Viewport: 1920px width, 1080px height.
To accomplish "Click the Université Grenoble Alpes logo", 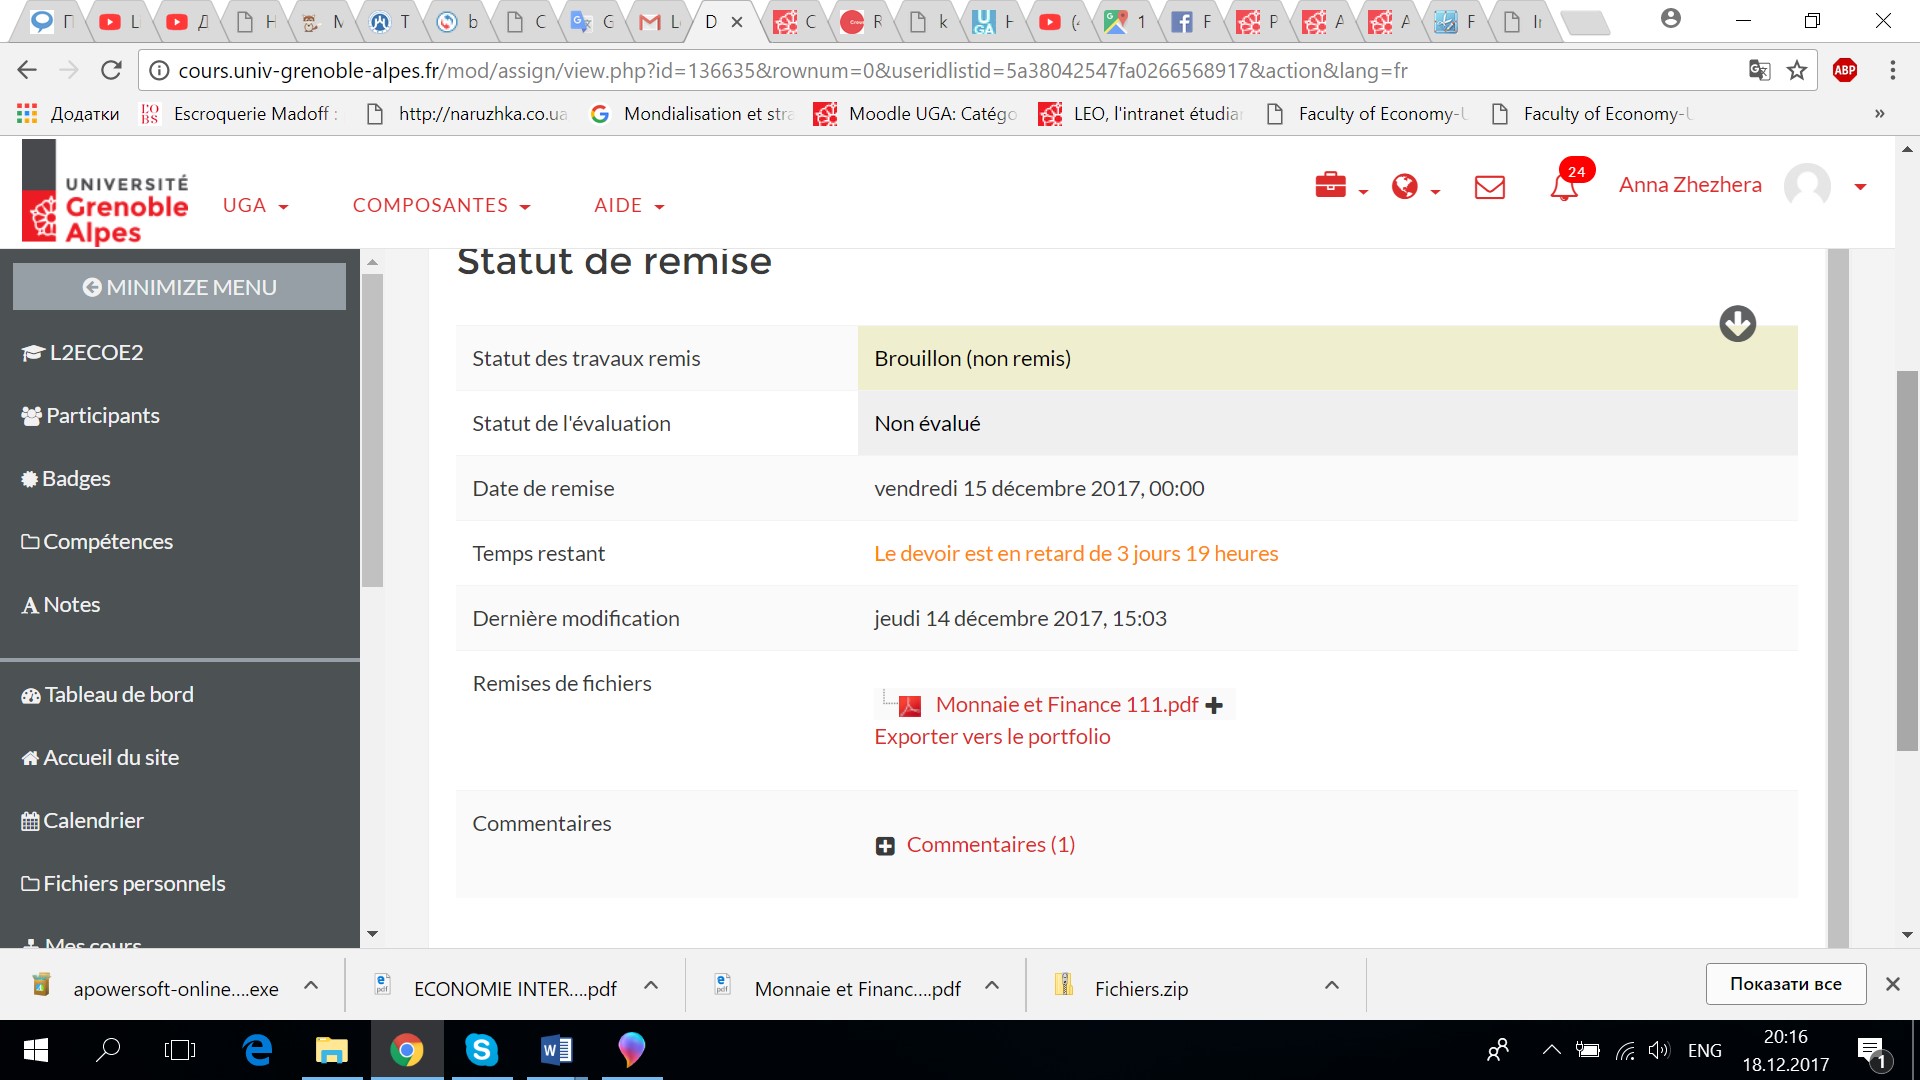I will 106,193.
